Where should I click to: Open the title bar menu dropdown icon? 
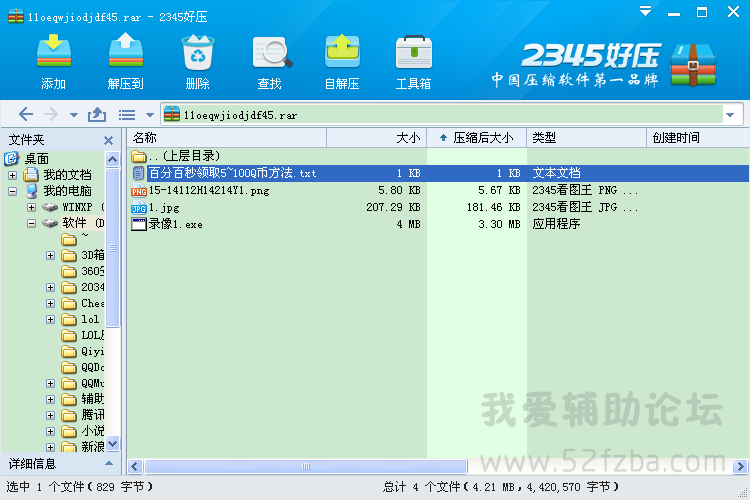click(645, 11)
